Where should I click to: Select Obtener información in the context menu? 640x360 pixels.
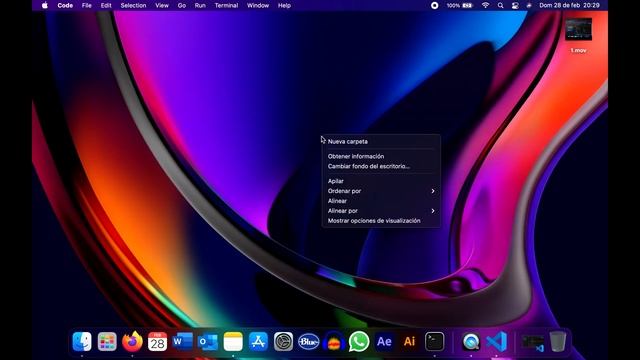click(381, 156)
